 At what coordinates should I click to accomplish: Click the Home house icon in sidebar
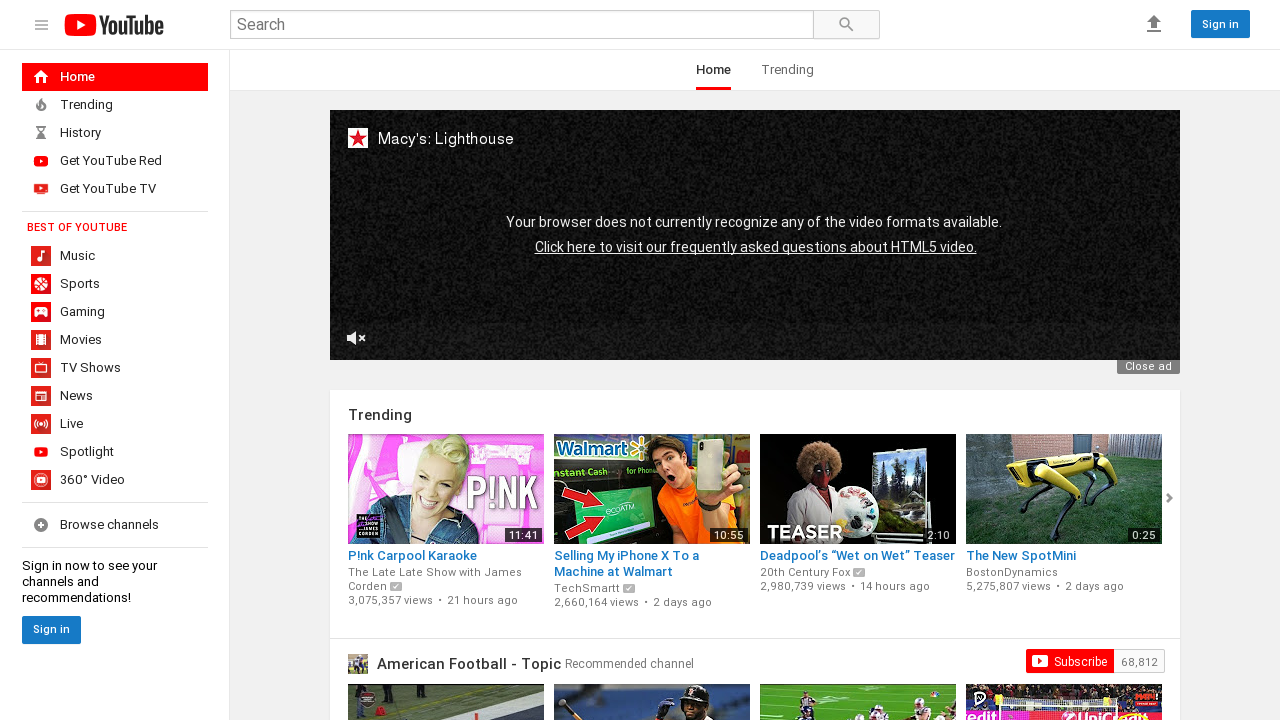(41, 77)
